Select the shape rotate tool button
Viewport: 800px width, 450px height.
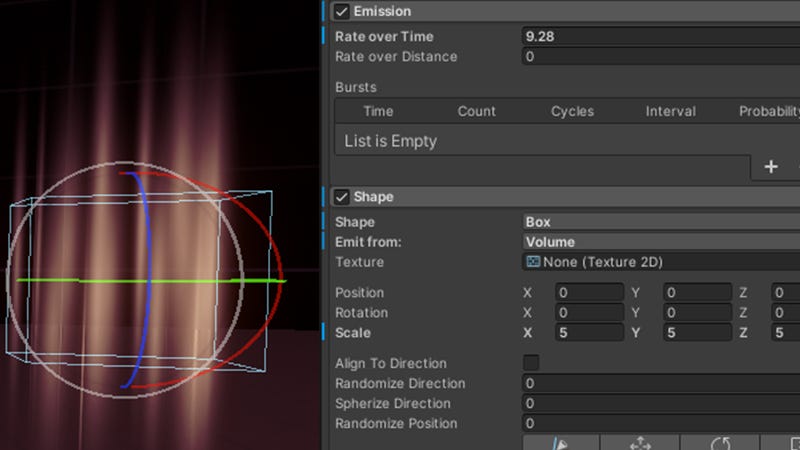tap(719, 443)
